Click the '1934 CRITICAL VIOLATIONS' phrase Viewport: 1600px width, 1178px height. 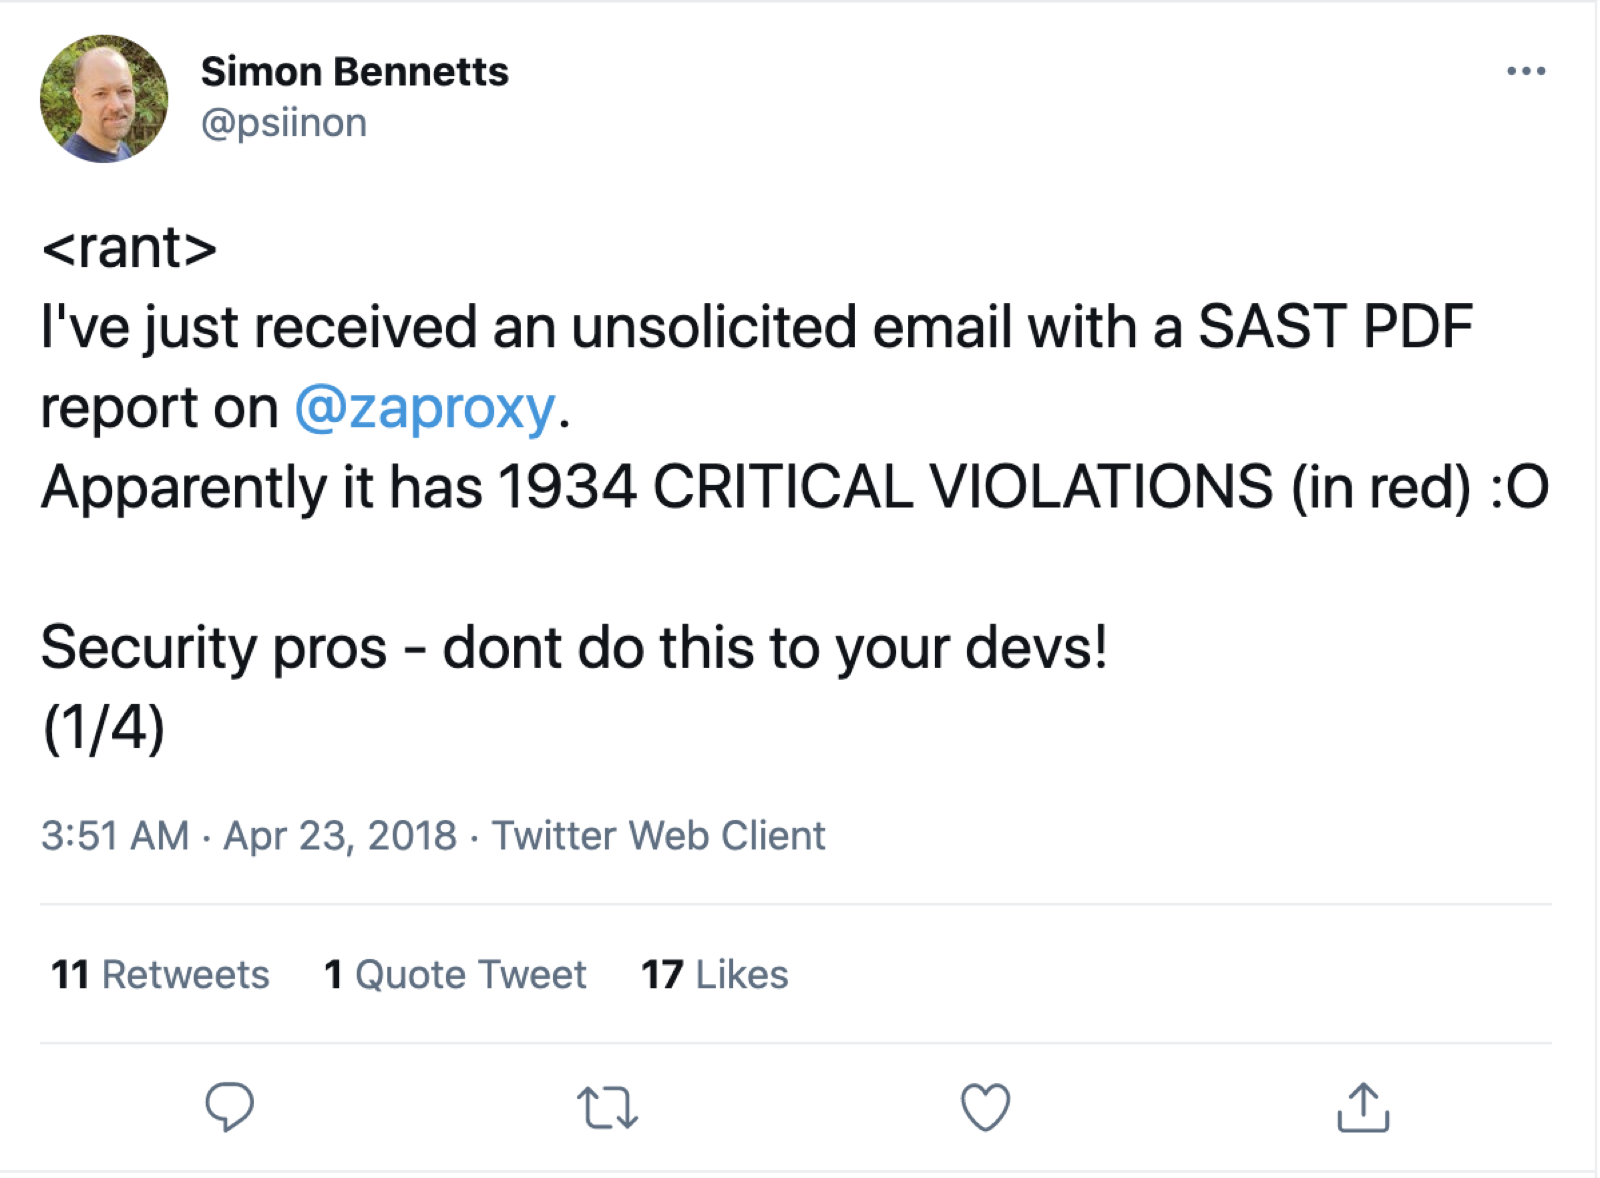pyautogui.click(x=885, y=487)
